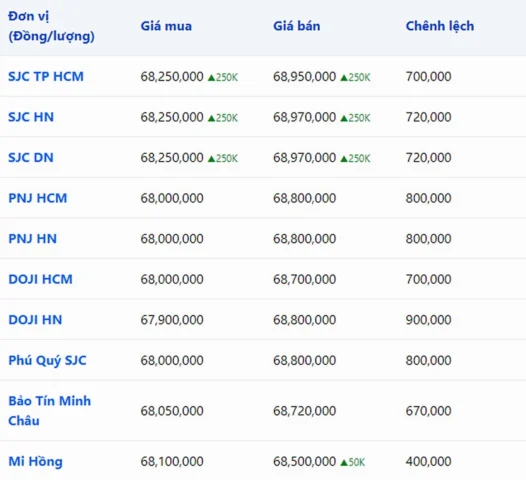Select SJC HN buy price 68,250,000
The height and width of the screenshot is (480, 526).
(x=172, y=117)
